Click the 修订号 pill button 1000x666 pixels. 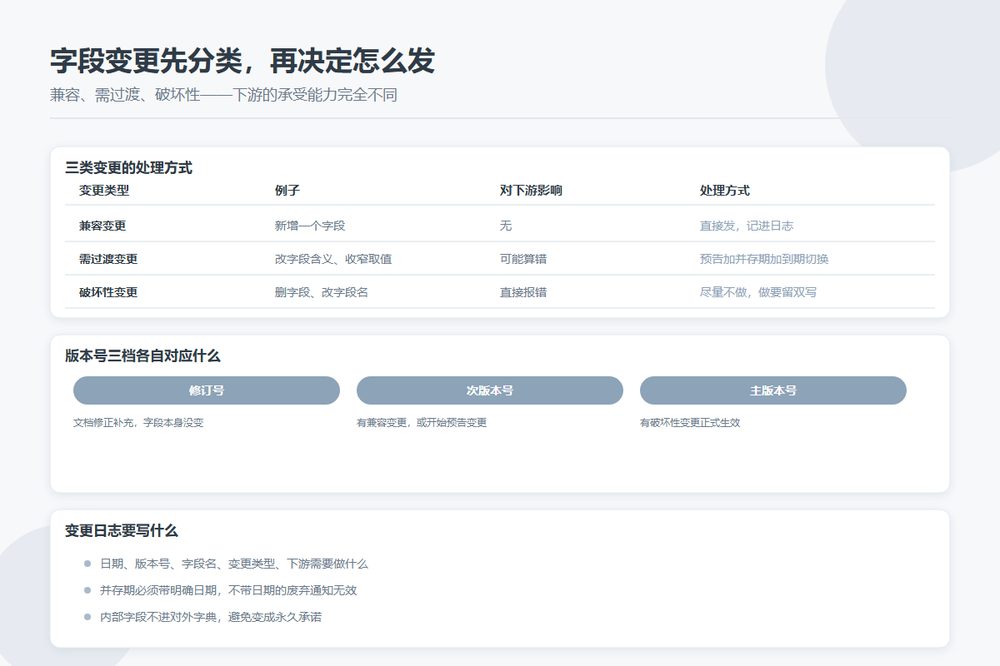[206, 390]
